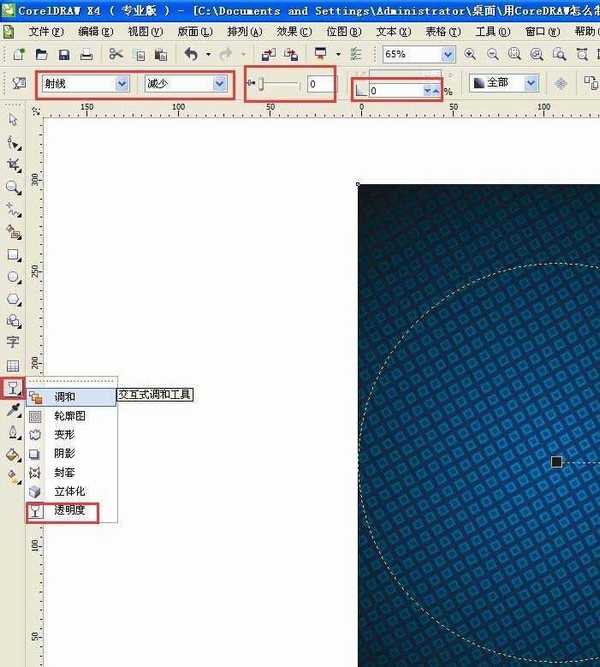600x667 pixels.
Task: Select the Pick tool arrow
Action: [13, 120]
